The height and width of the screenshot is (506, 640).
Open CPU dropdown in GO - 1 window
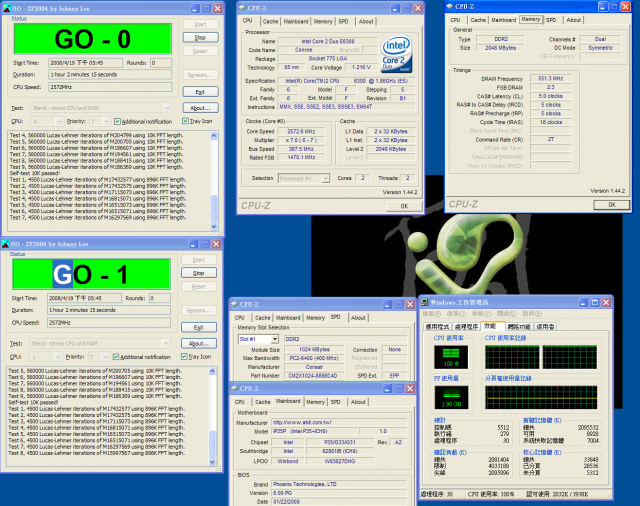pyautogui.click(x=58, y=357)
